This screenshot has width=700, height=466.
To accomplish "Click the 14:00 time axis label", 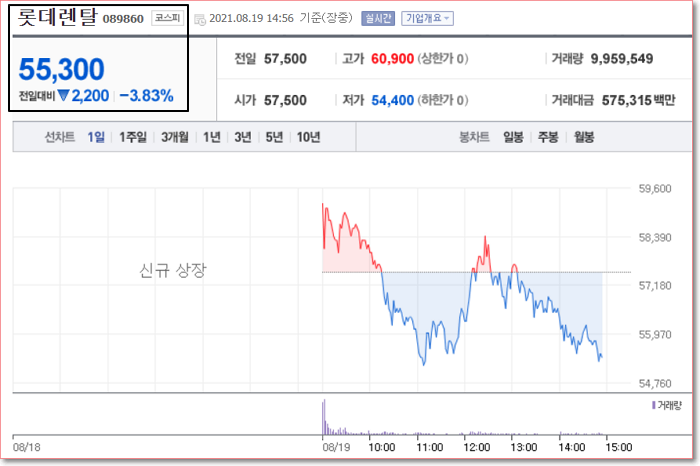I will pyautogui.click(x=571, y=447).
